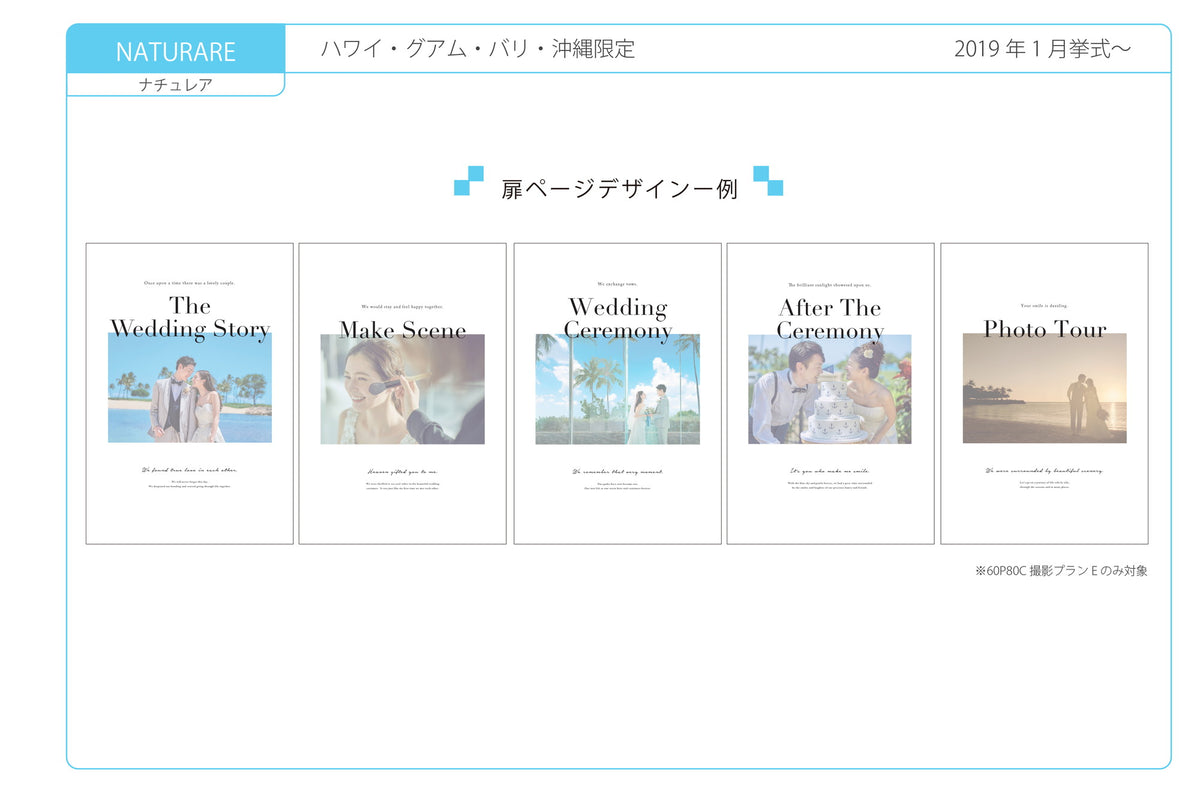This screenshot has height=795, width=1200.
Task: Click the blue NATURARE tab
Action: [x=176, y=51]
